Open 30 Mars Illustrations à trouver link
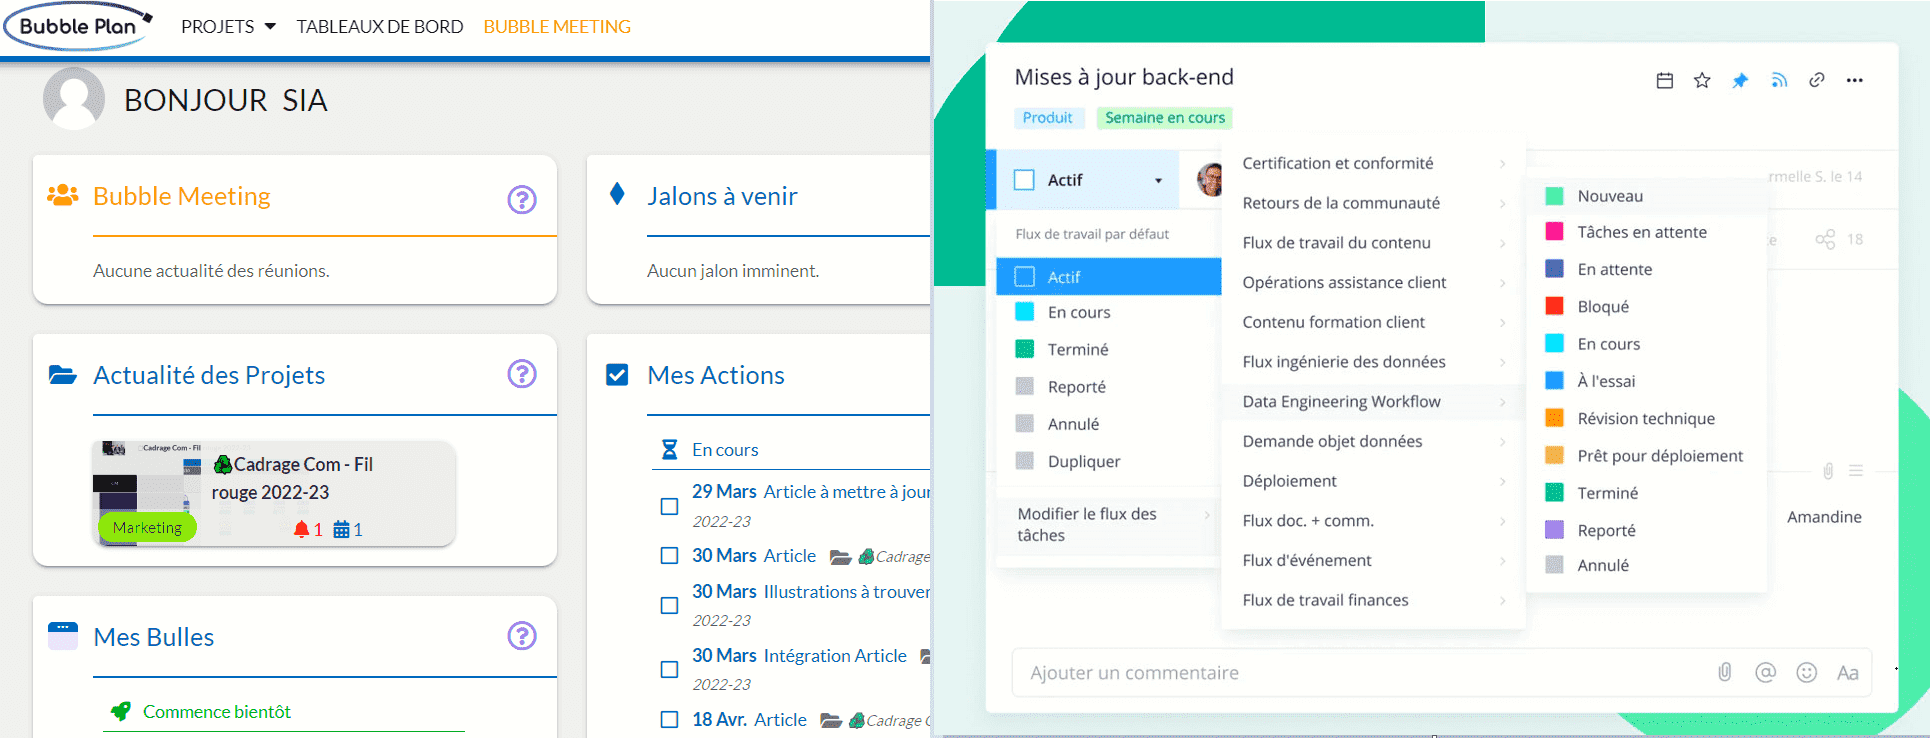Viewport: 1930px width, 738px height. click(x=811, y=592)
